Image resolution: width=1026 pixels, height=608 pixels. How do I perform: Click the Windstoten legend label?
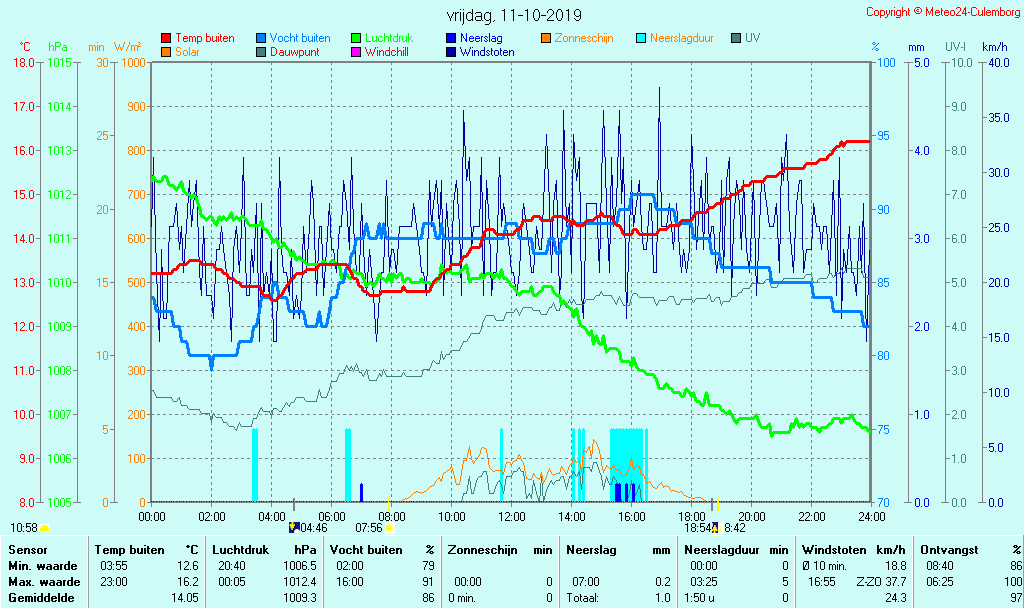pyautogui.click(x=487, y=52)
